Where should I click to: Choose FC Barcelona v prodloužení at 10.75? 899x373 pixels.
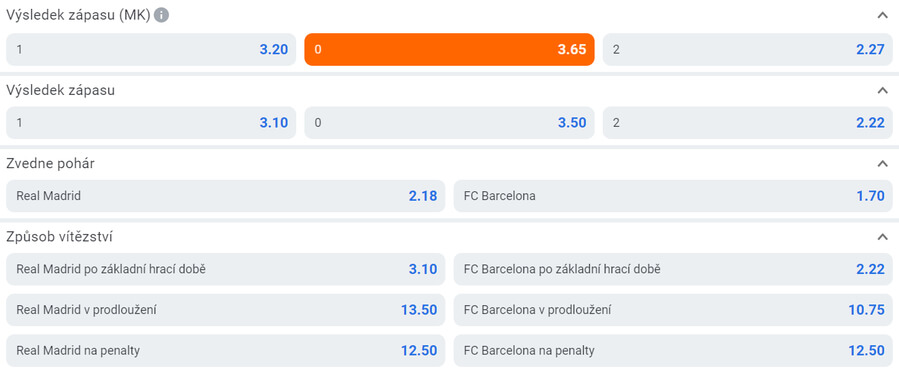click(673, 310)
